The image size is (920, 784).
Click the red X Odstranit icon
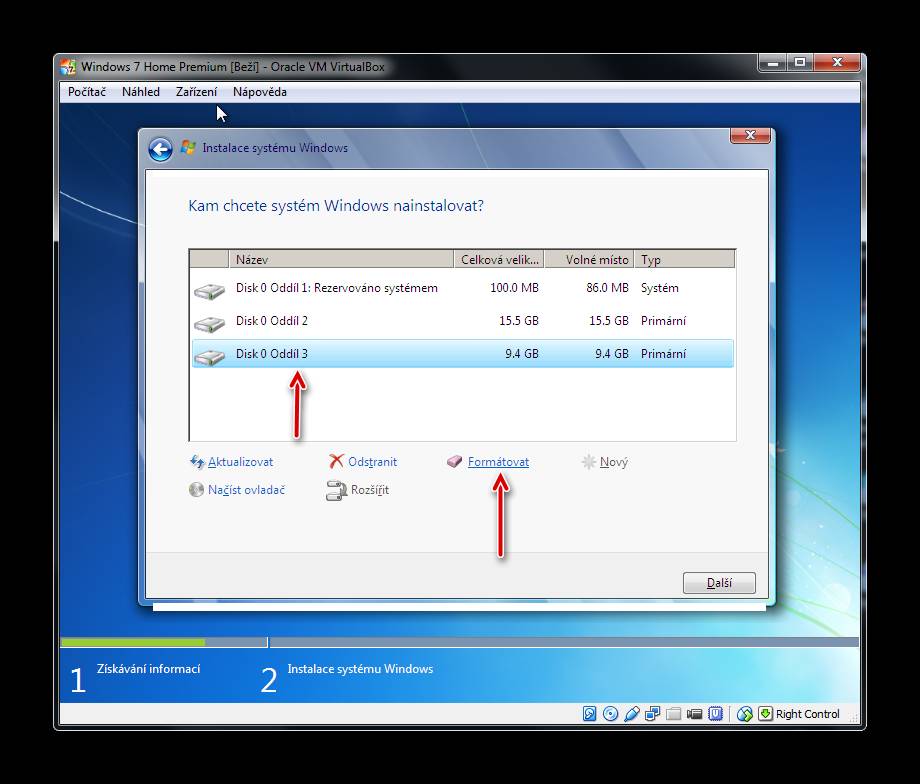click(336, 461)
